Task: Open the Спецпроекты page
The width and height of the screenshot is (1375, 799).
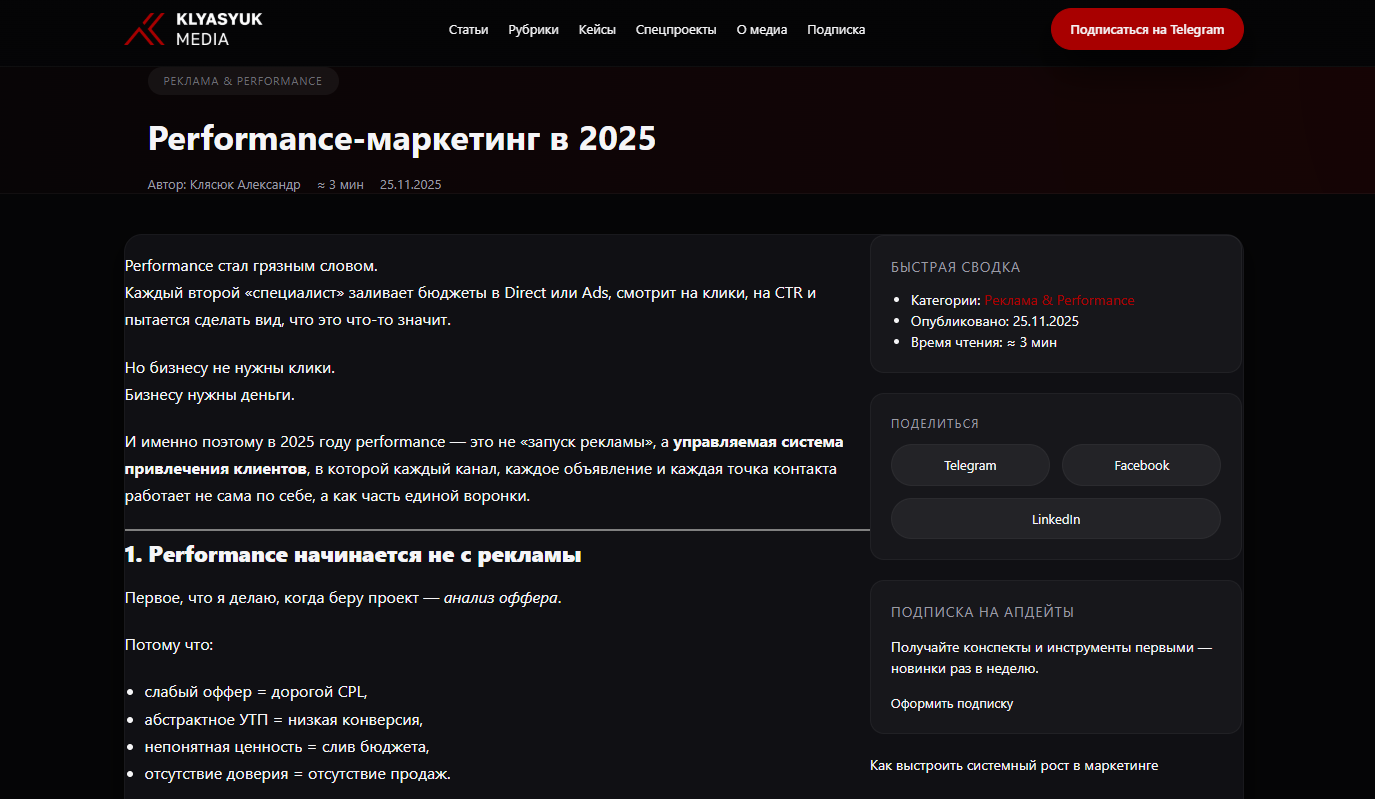Action: point(675,29)
